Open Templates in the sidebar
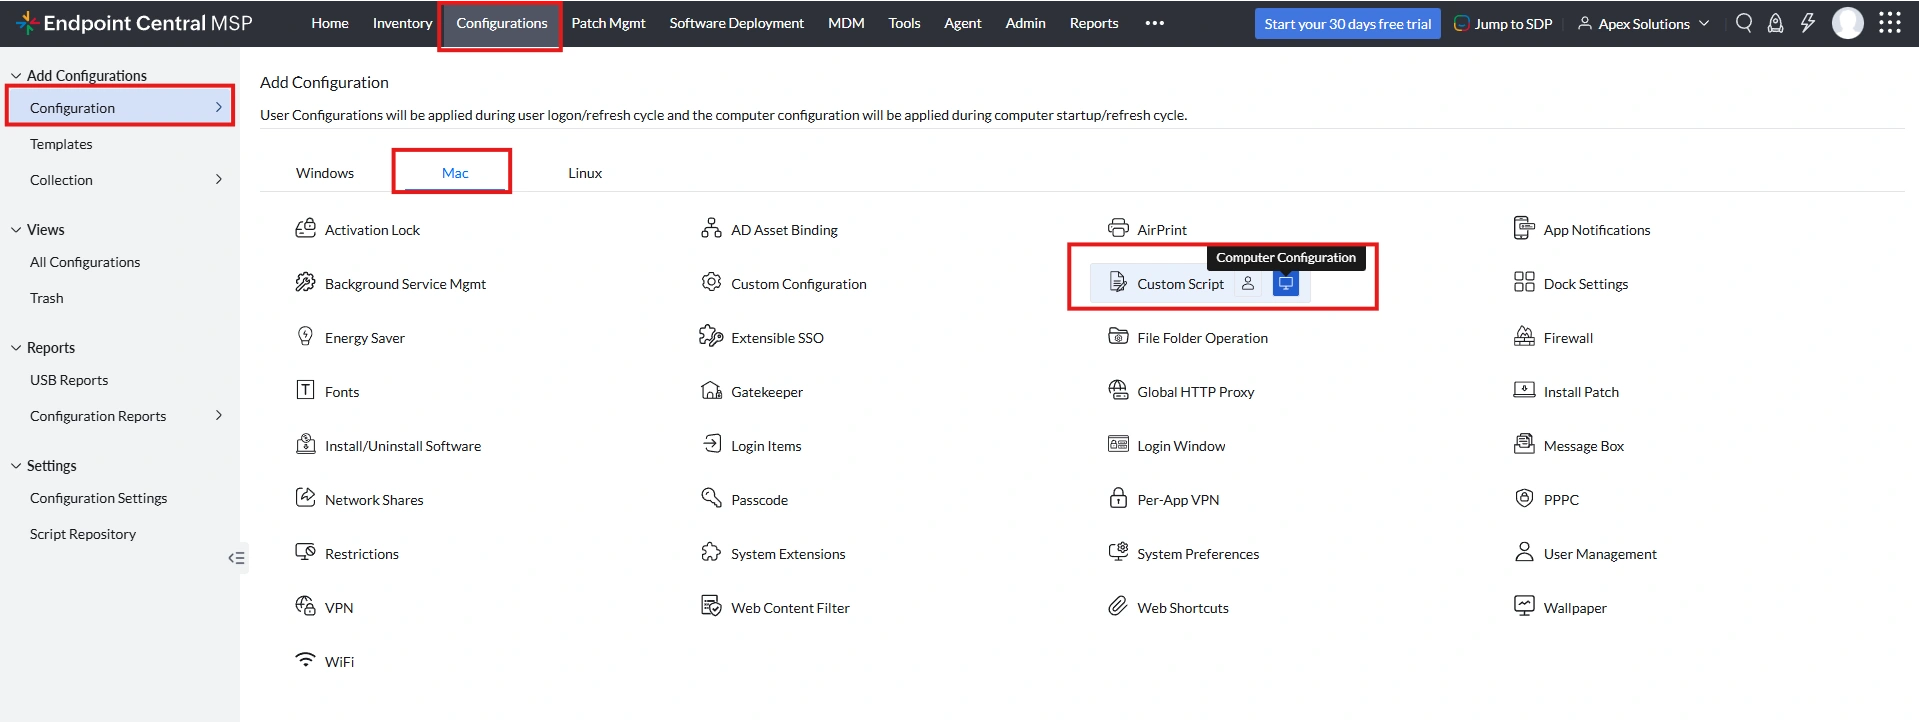Image resolution: width=1919 pixels, height=722 pixels. 61,144
